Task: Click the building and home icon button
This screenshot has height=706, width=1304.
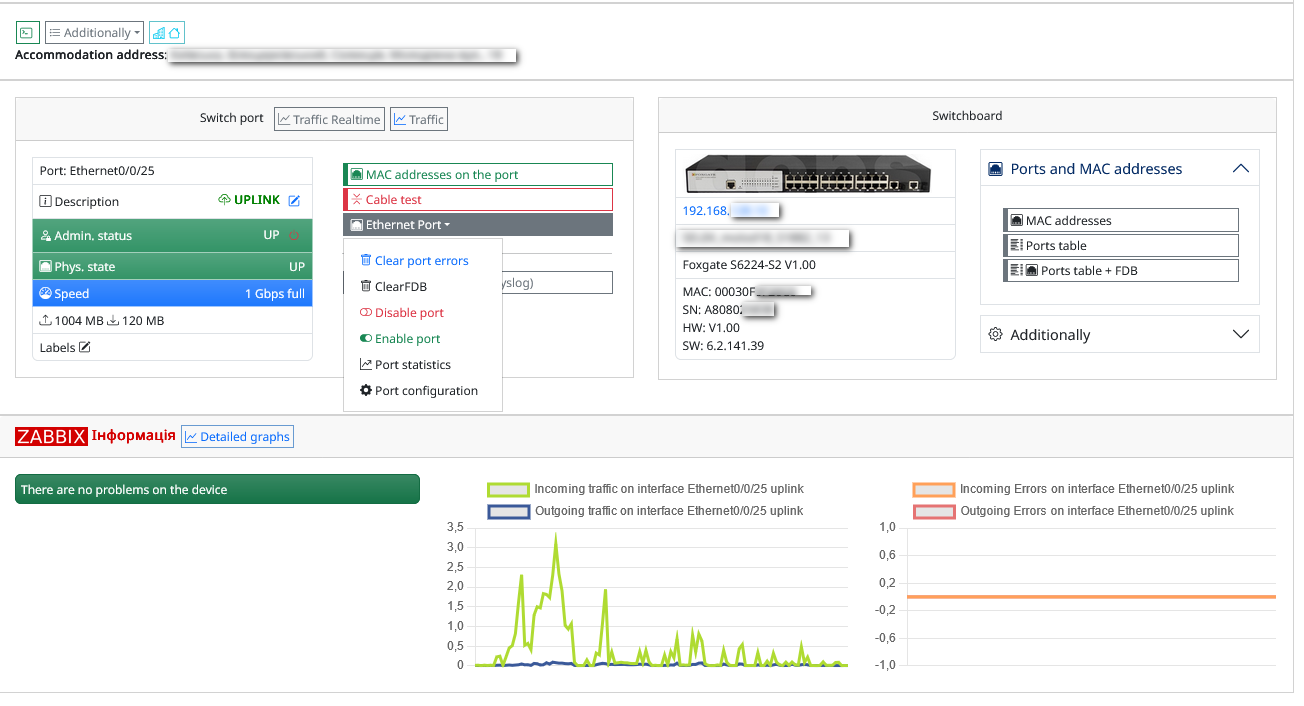Action: 166,33
